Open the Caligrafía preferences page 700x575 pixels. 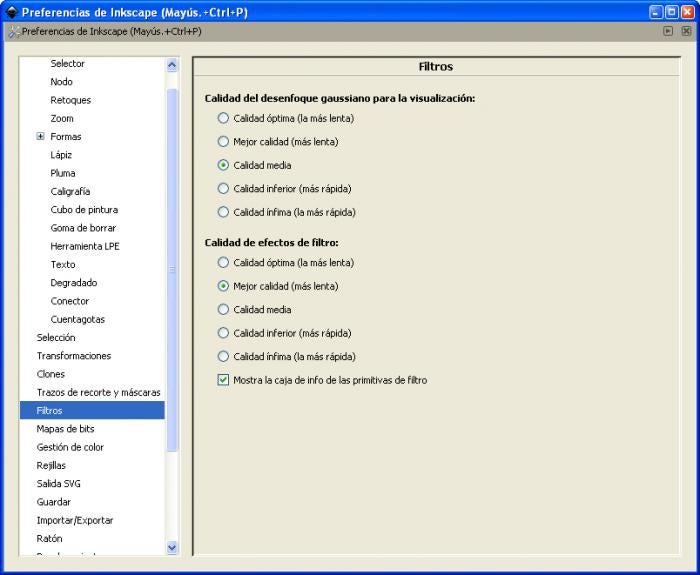click(71, 192)
